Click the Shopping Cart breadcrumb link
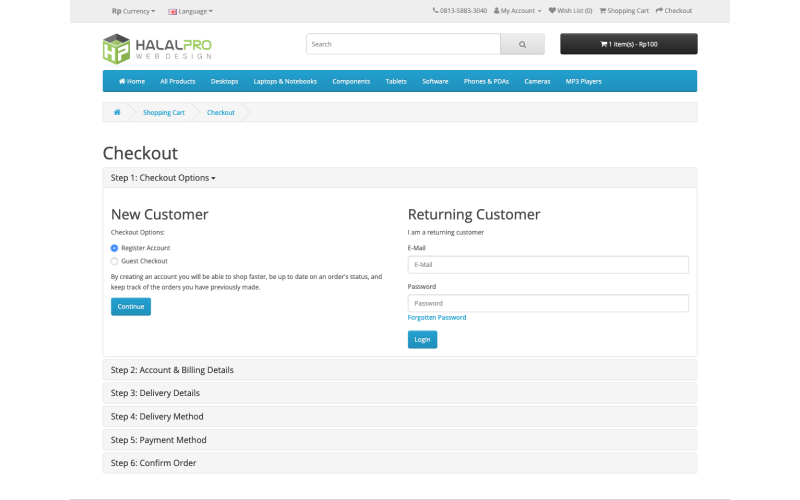This screenshot has width=800, height=500. coord(164,112)
